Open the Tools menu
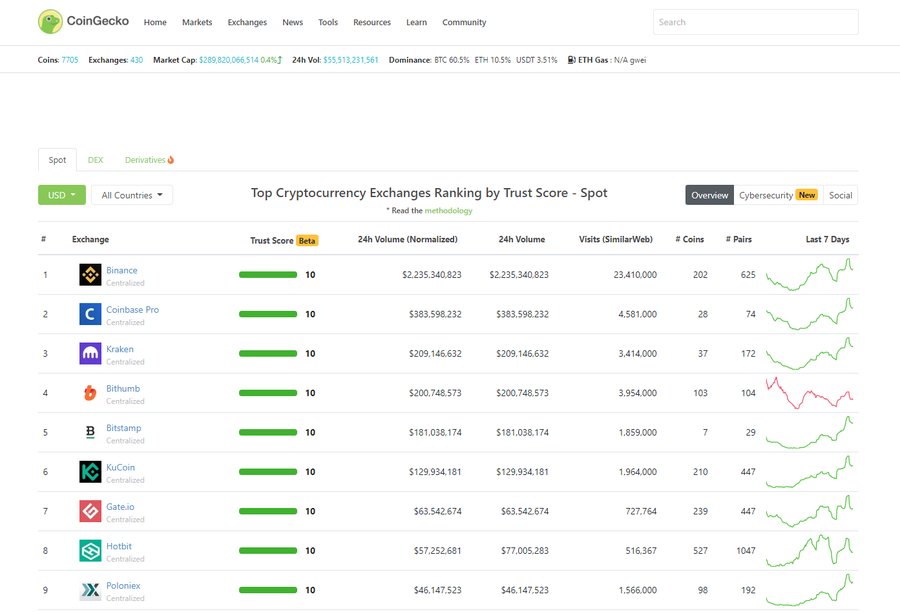Viewport: 900px width, 612px height. point(328,22)
